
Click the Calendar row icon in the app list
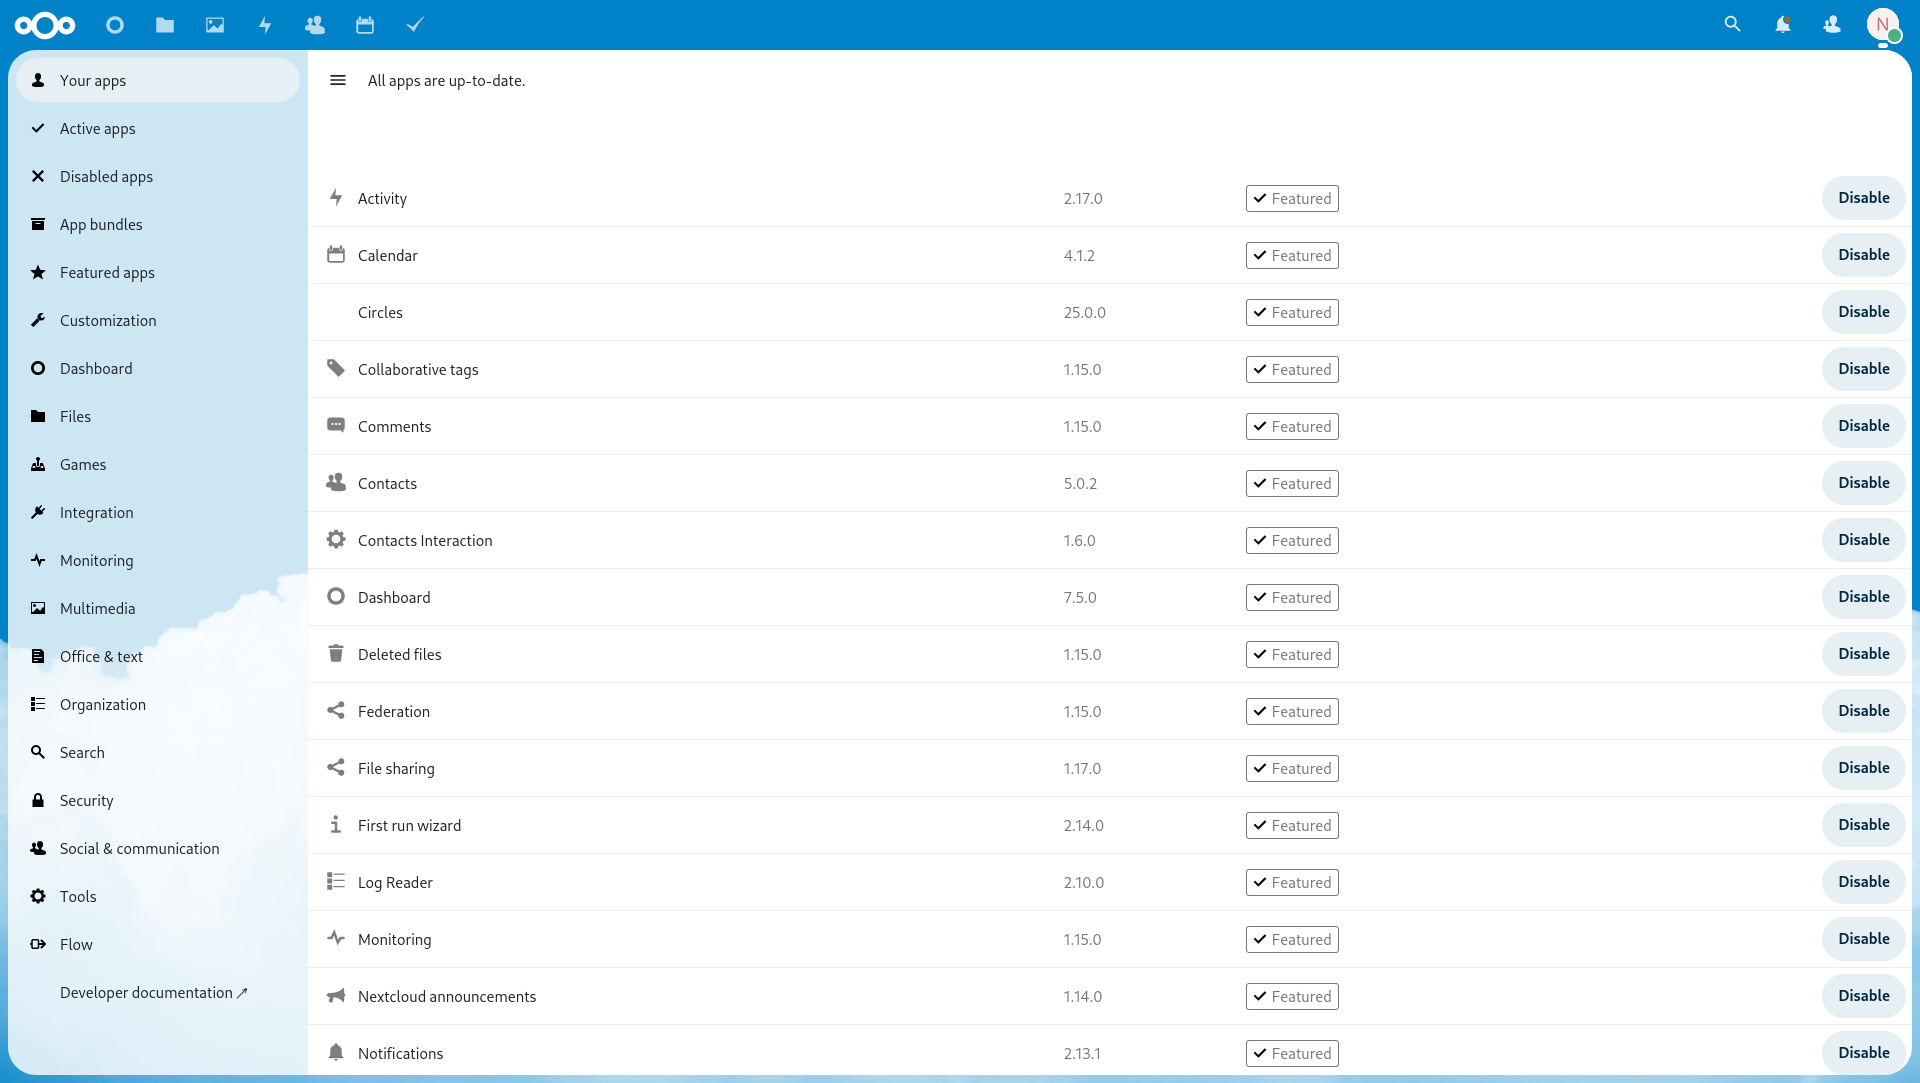336,255
